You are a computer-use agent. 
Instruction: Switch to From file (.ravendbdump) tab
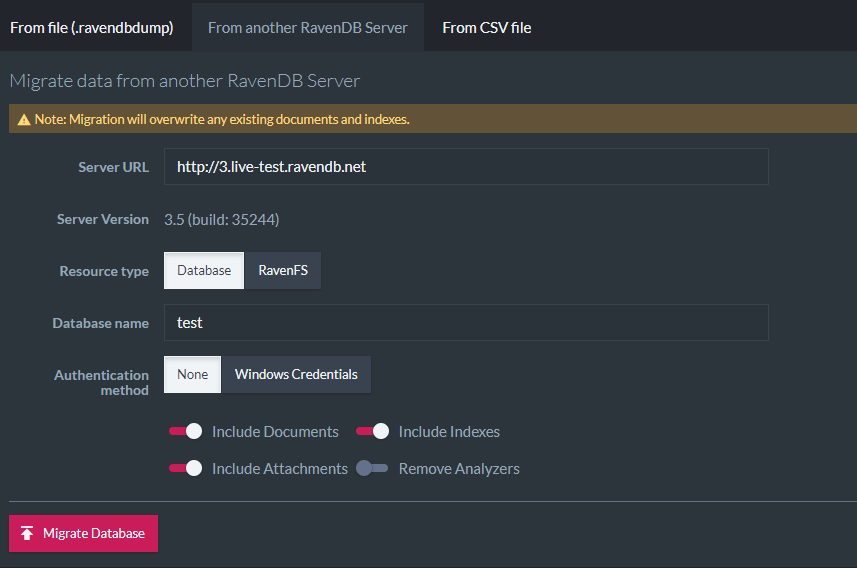pyautogui.click(x=92, y=27)
